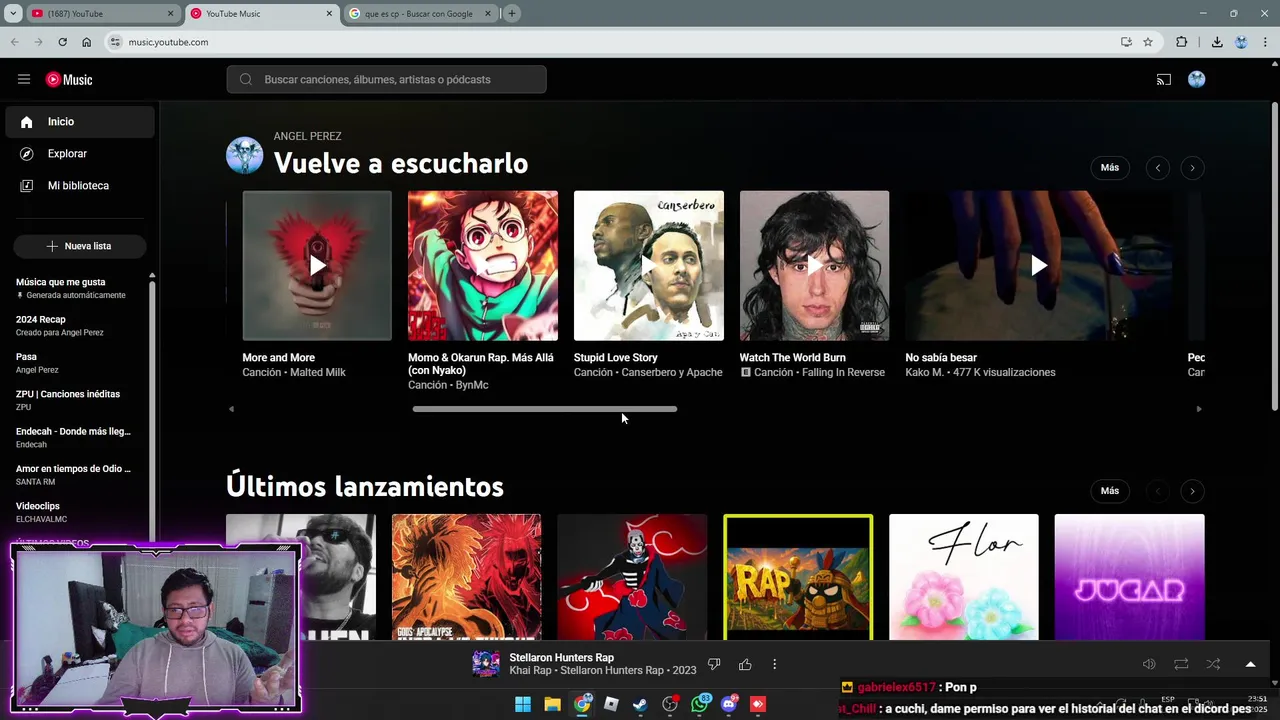This screenshot has height=720, width=1280.
Task: Open WhatsApp from the taskbar
Action: point(700,705)
